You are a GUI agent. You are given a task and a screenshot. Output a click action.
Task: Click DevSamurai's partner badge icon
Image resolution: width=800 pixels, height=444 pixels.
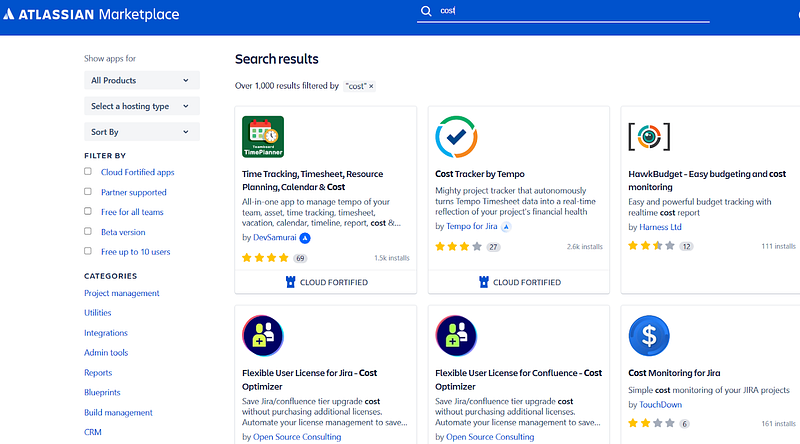click(x=305, y=238)
